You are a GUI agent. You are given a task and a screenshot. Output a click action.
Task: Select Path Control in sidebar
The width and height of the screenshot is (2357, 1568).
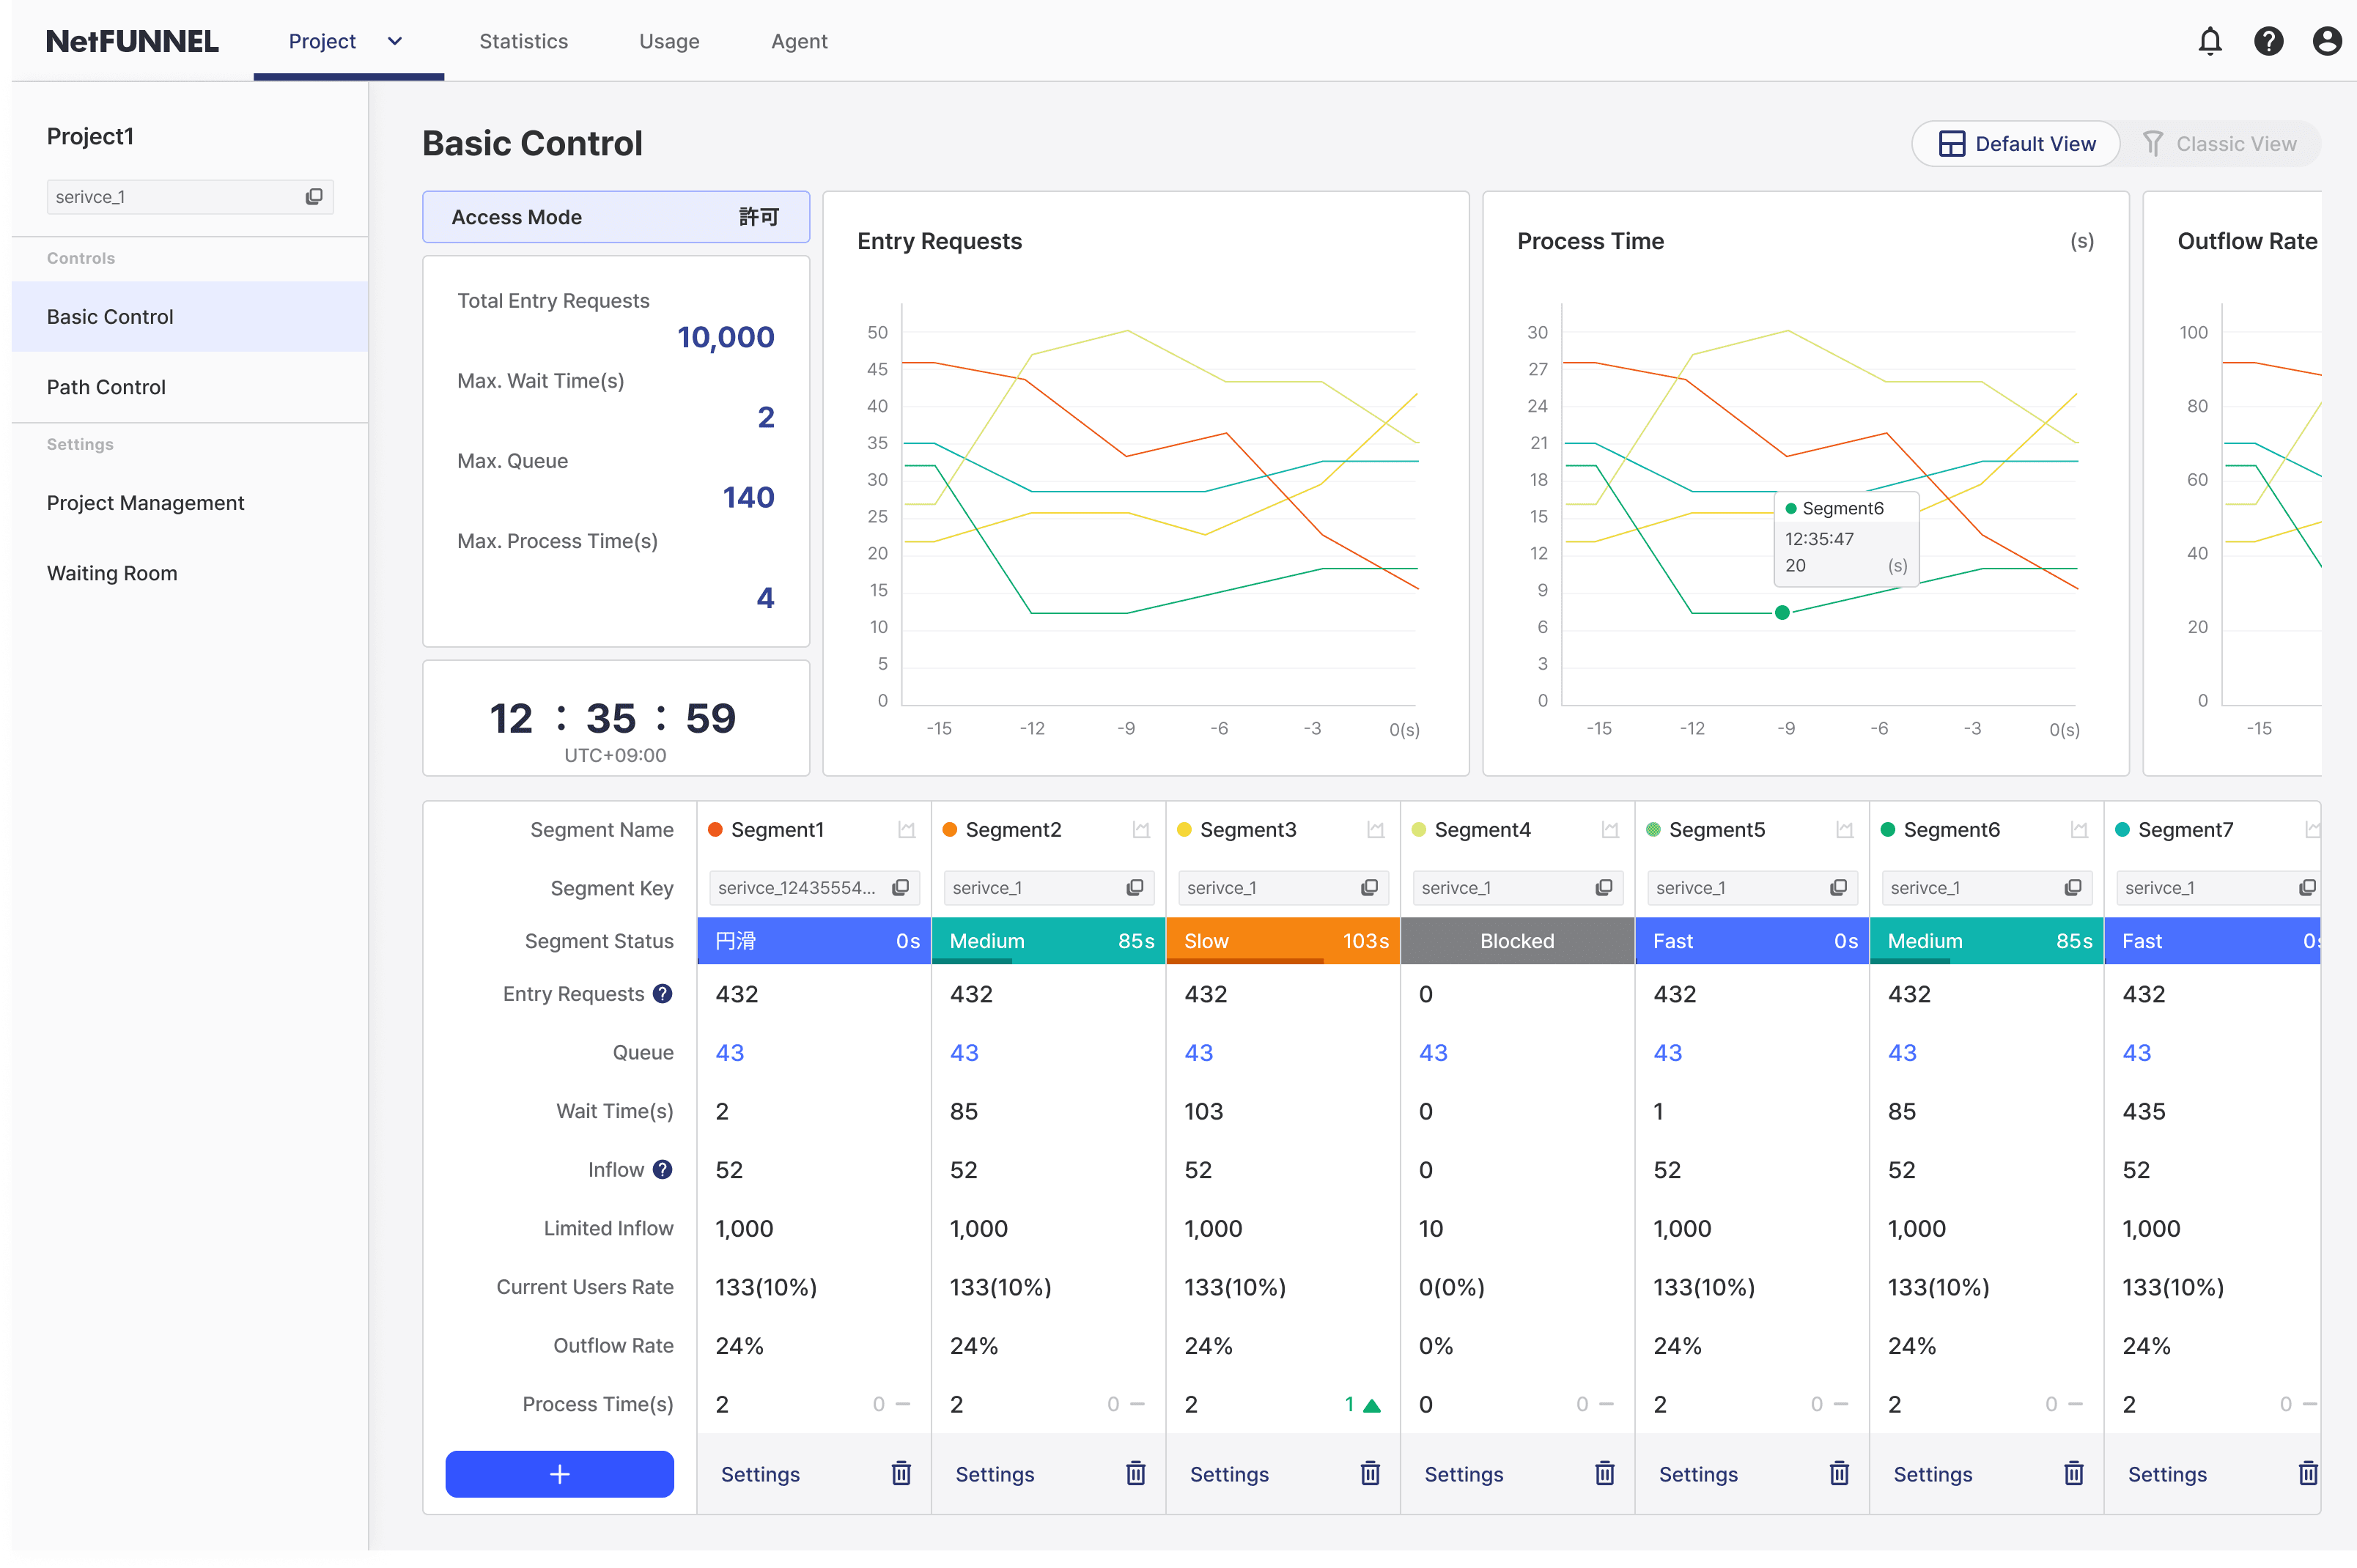(190, 387)
